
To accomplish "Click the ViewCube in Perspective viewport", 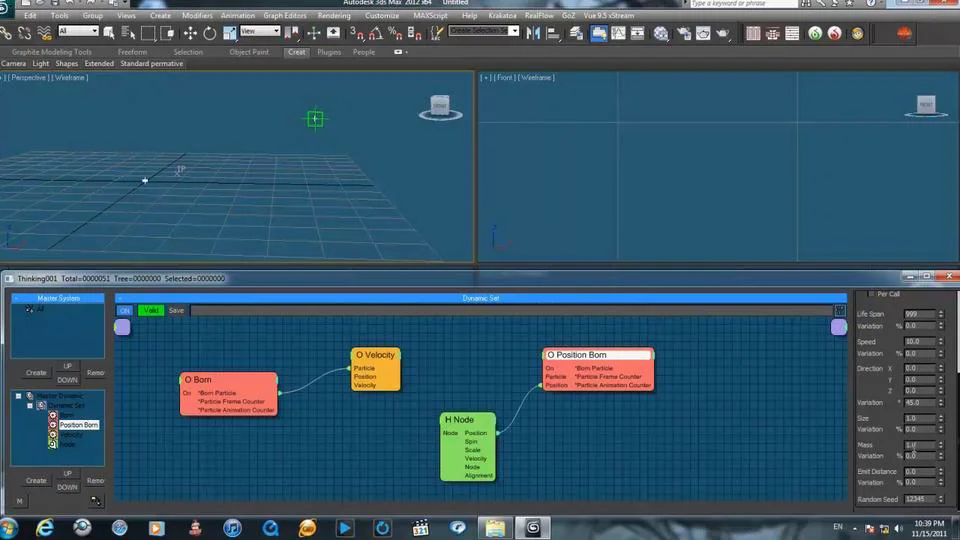I will coord(439,106).
